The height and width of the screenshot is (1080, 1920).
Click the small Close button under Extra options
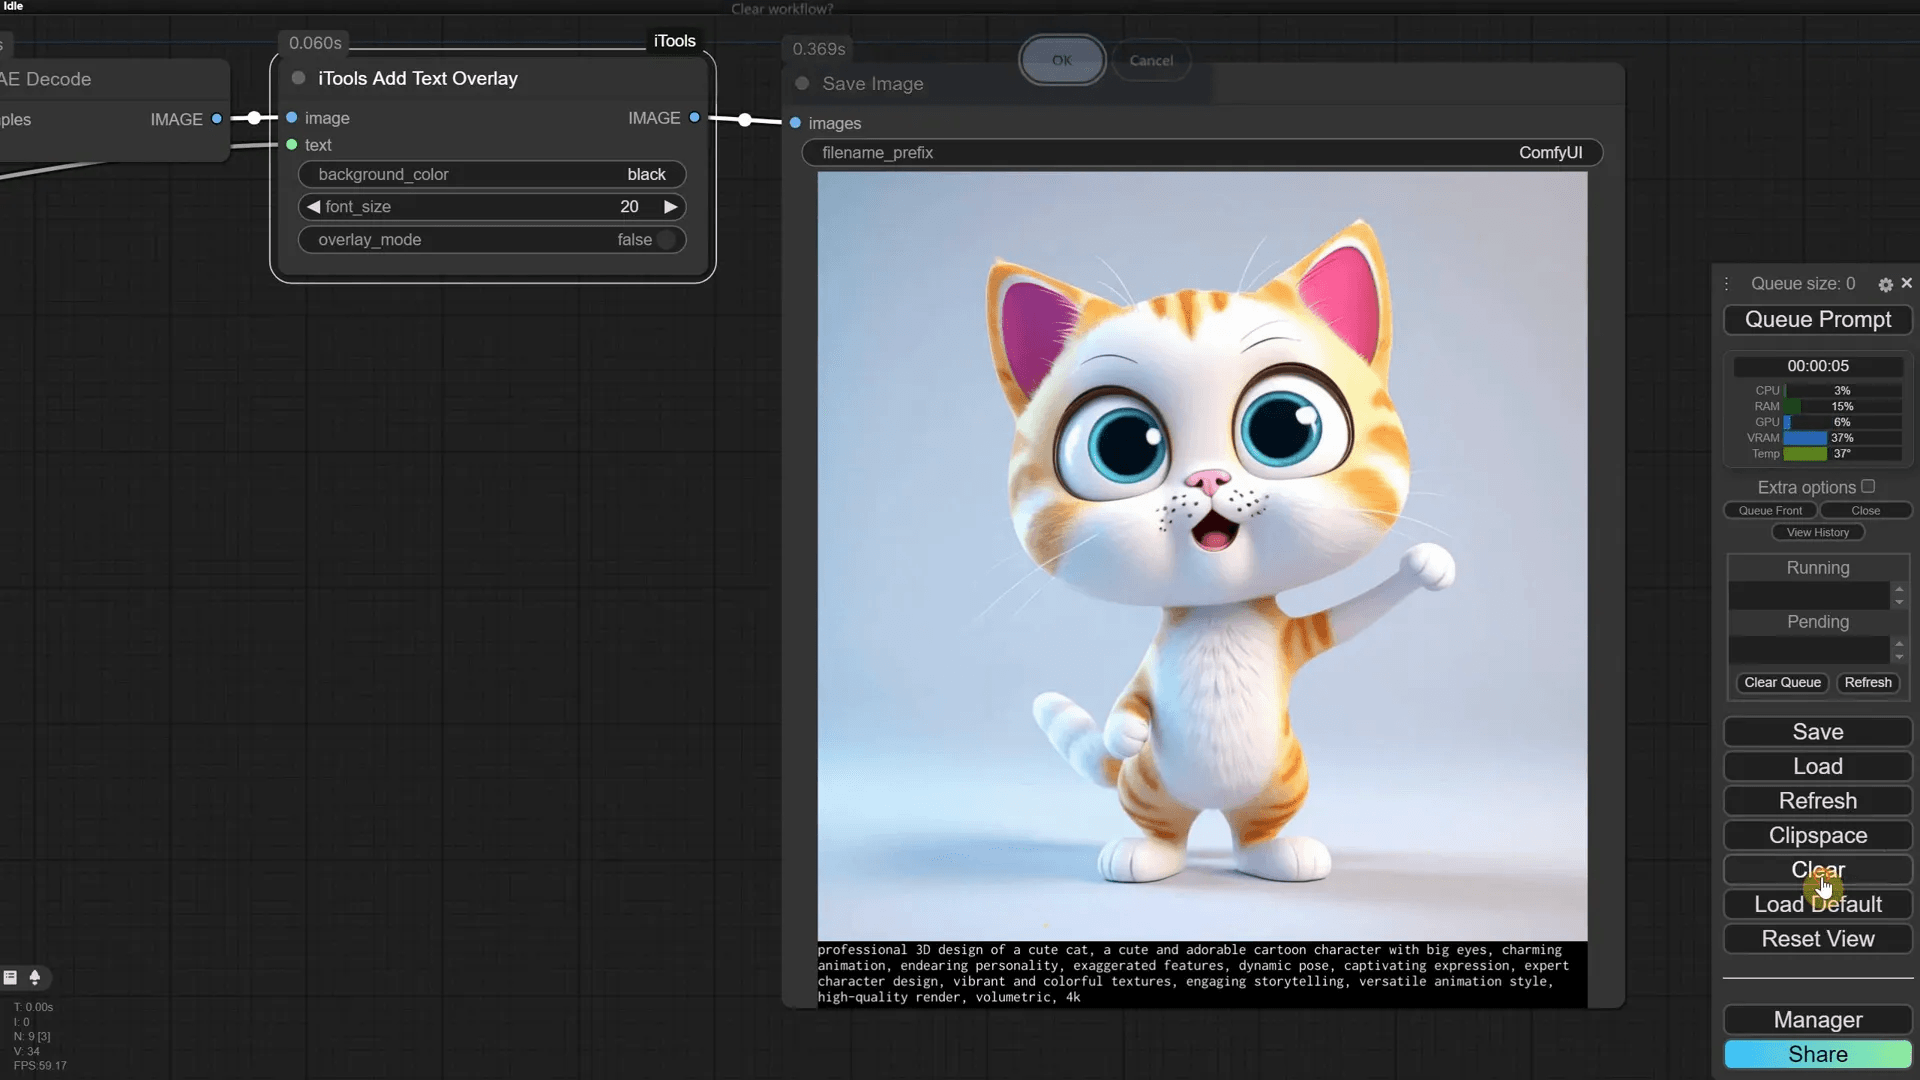[1865, 511]
